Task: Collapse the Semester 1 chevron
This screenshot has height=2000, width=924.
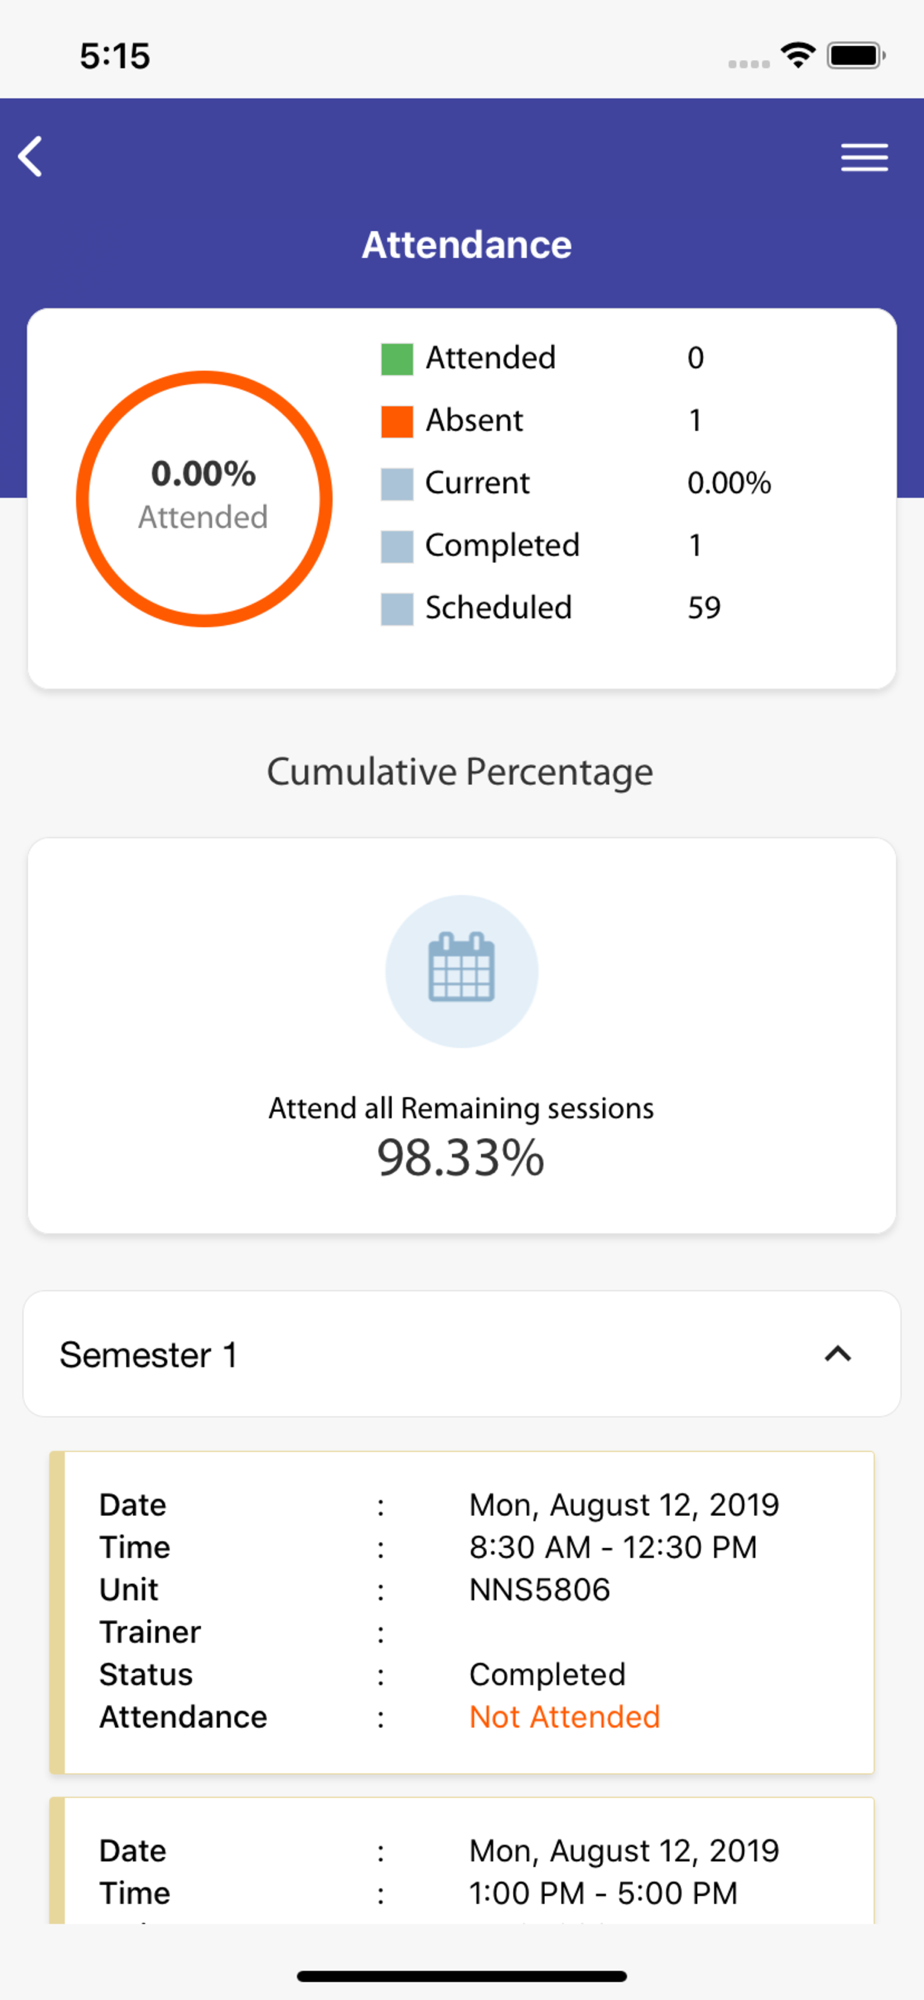Action: click(838, 1354)
